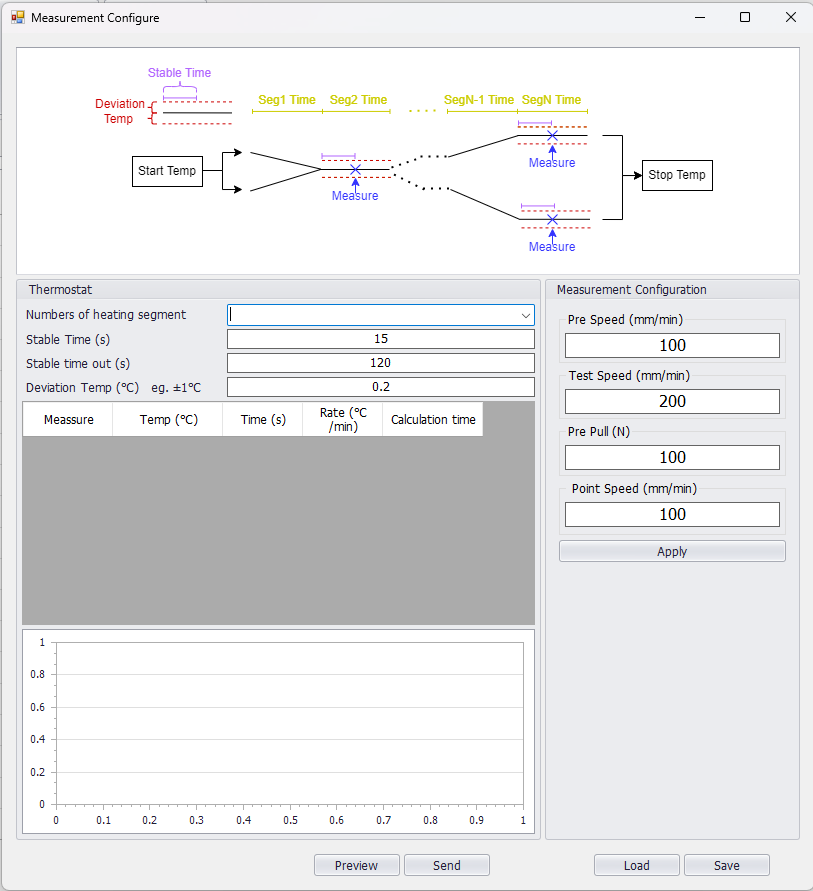Click the Thermostat group title
Screen dimensions: 813x891
click(x=60, y=290)
